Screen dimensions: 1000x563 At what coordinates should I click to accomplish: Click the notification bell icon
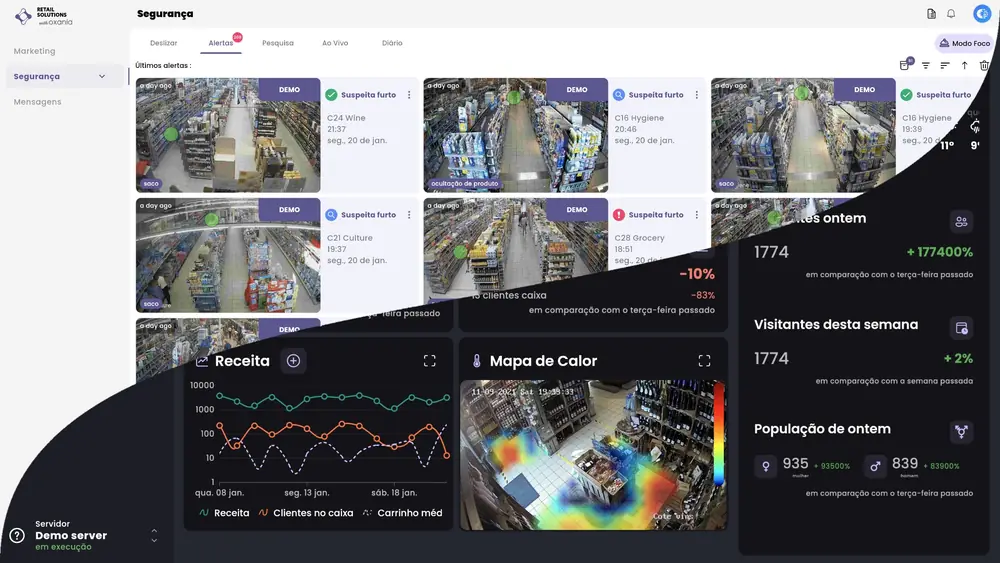point(951,13)
